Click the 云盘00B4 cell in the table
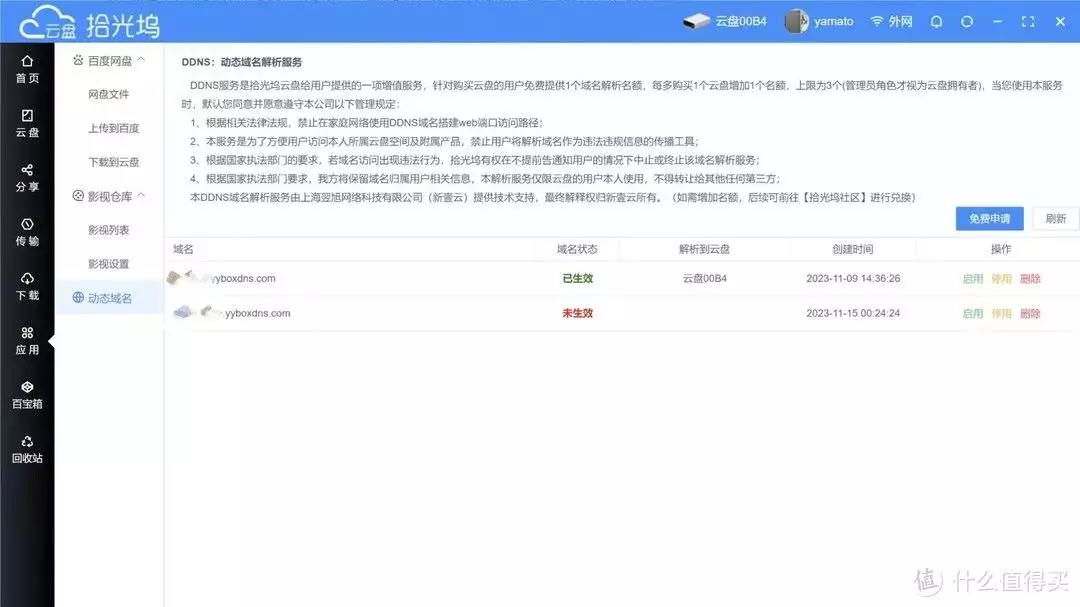 tap(705, 278)
